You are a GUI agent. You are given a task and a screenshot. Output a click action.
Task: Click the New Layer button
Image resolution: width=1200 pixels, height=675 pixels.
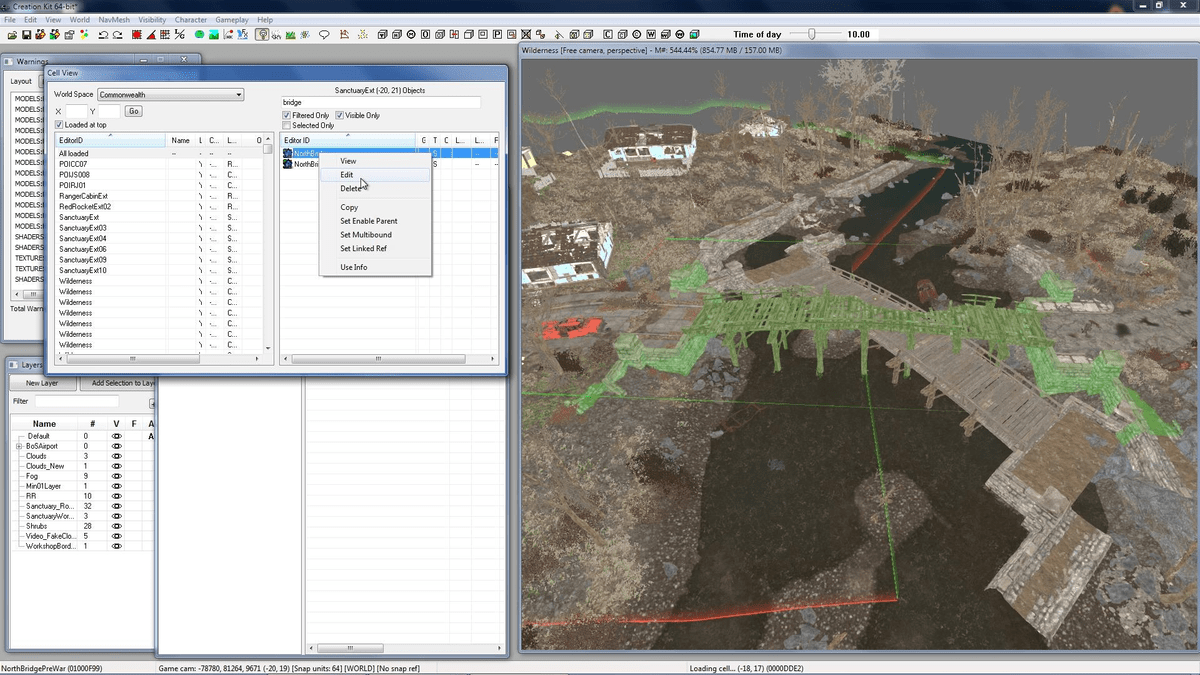pyautogui.click(x=42, y=383)
